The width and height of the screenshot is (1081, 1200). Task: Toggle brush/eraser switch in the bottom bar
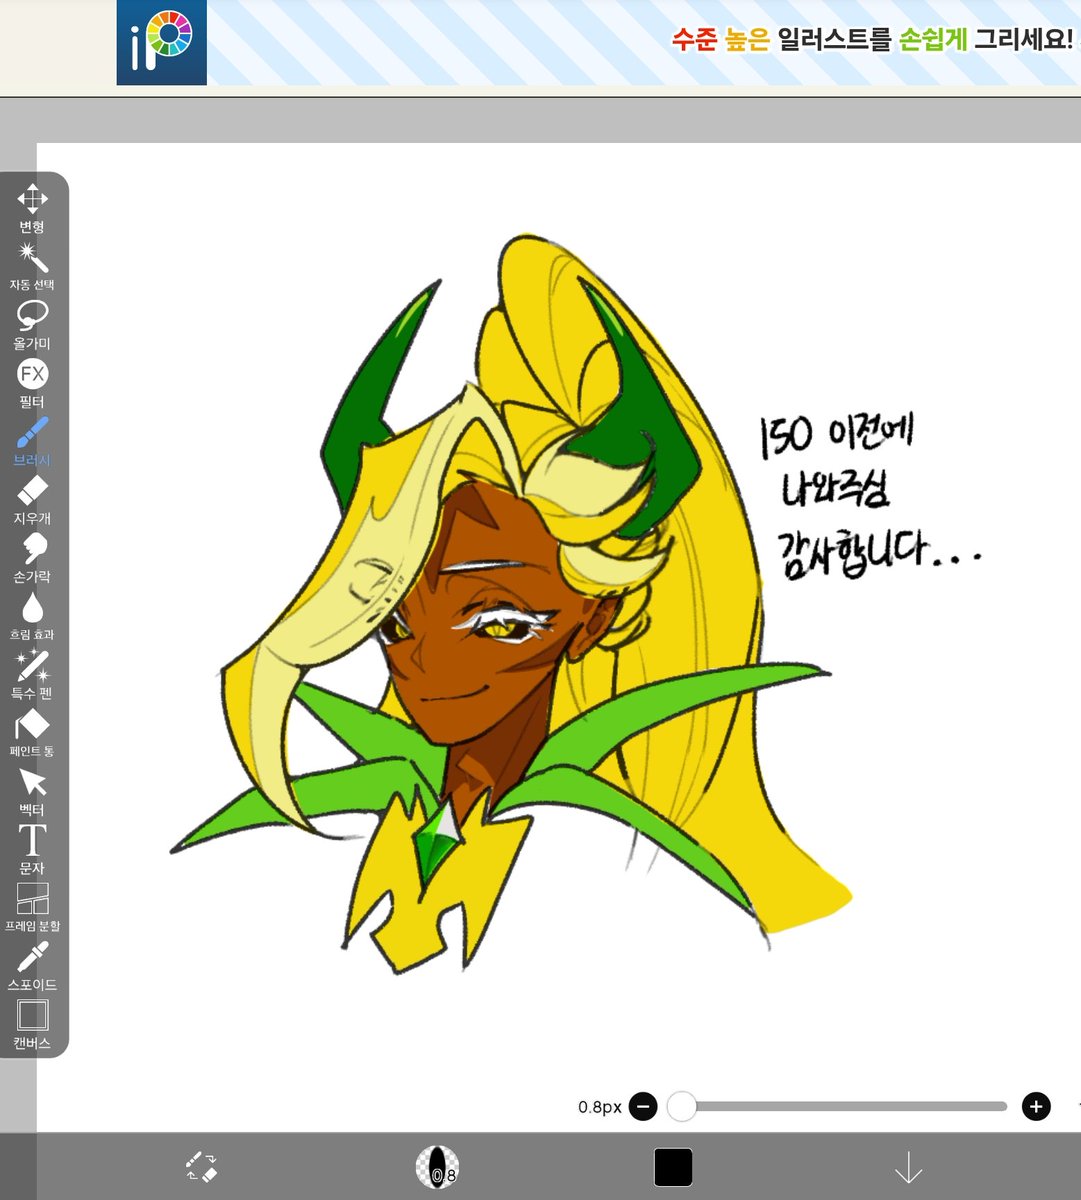click(x=201, y=1167)
